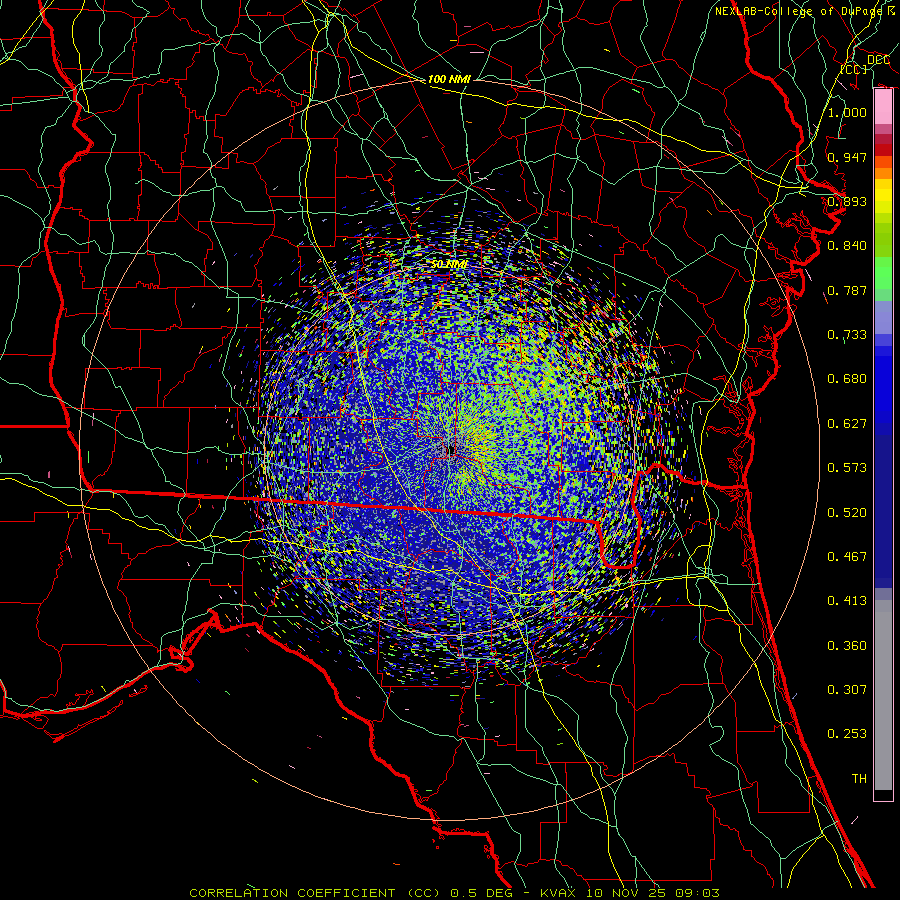Click the 50 NMI range ring label

tap(449, 264)
